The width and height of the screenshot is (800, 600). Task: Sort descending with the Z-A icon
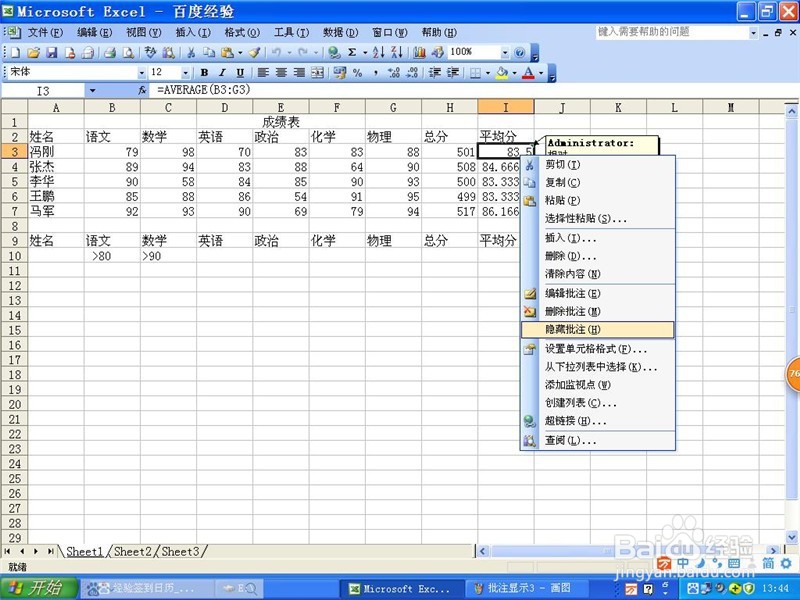397,53
